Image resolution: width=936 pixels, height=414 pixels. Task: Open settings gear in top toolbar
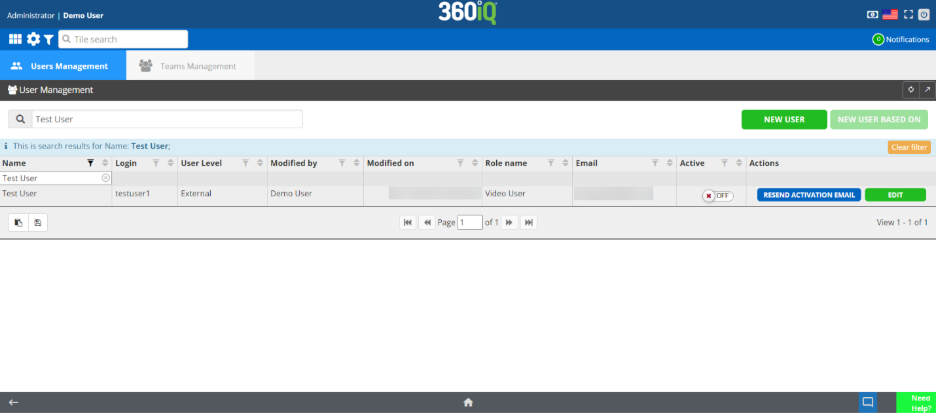tap(33, 39)
